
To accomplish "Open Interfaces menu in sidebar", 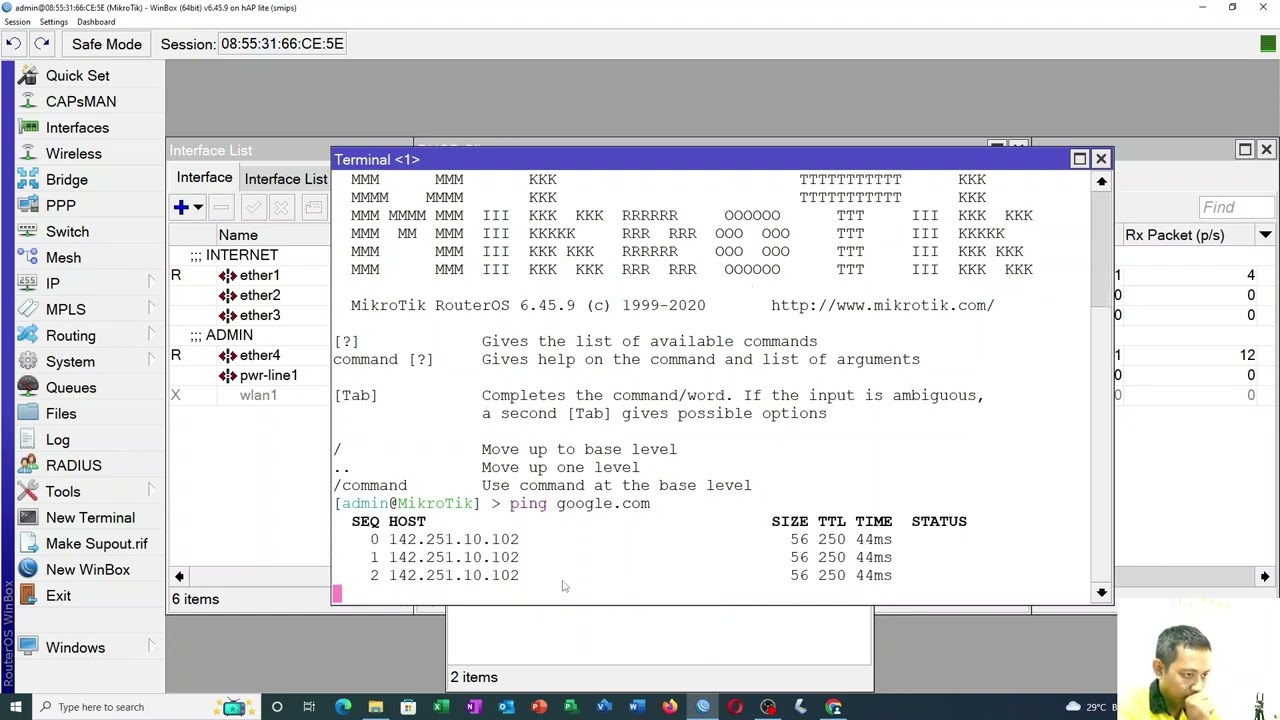I will [x=77, y=128].
